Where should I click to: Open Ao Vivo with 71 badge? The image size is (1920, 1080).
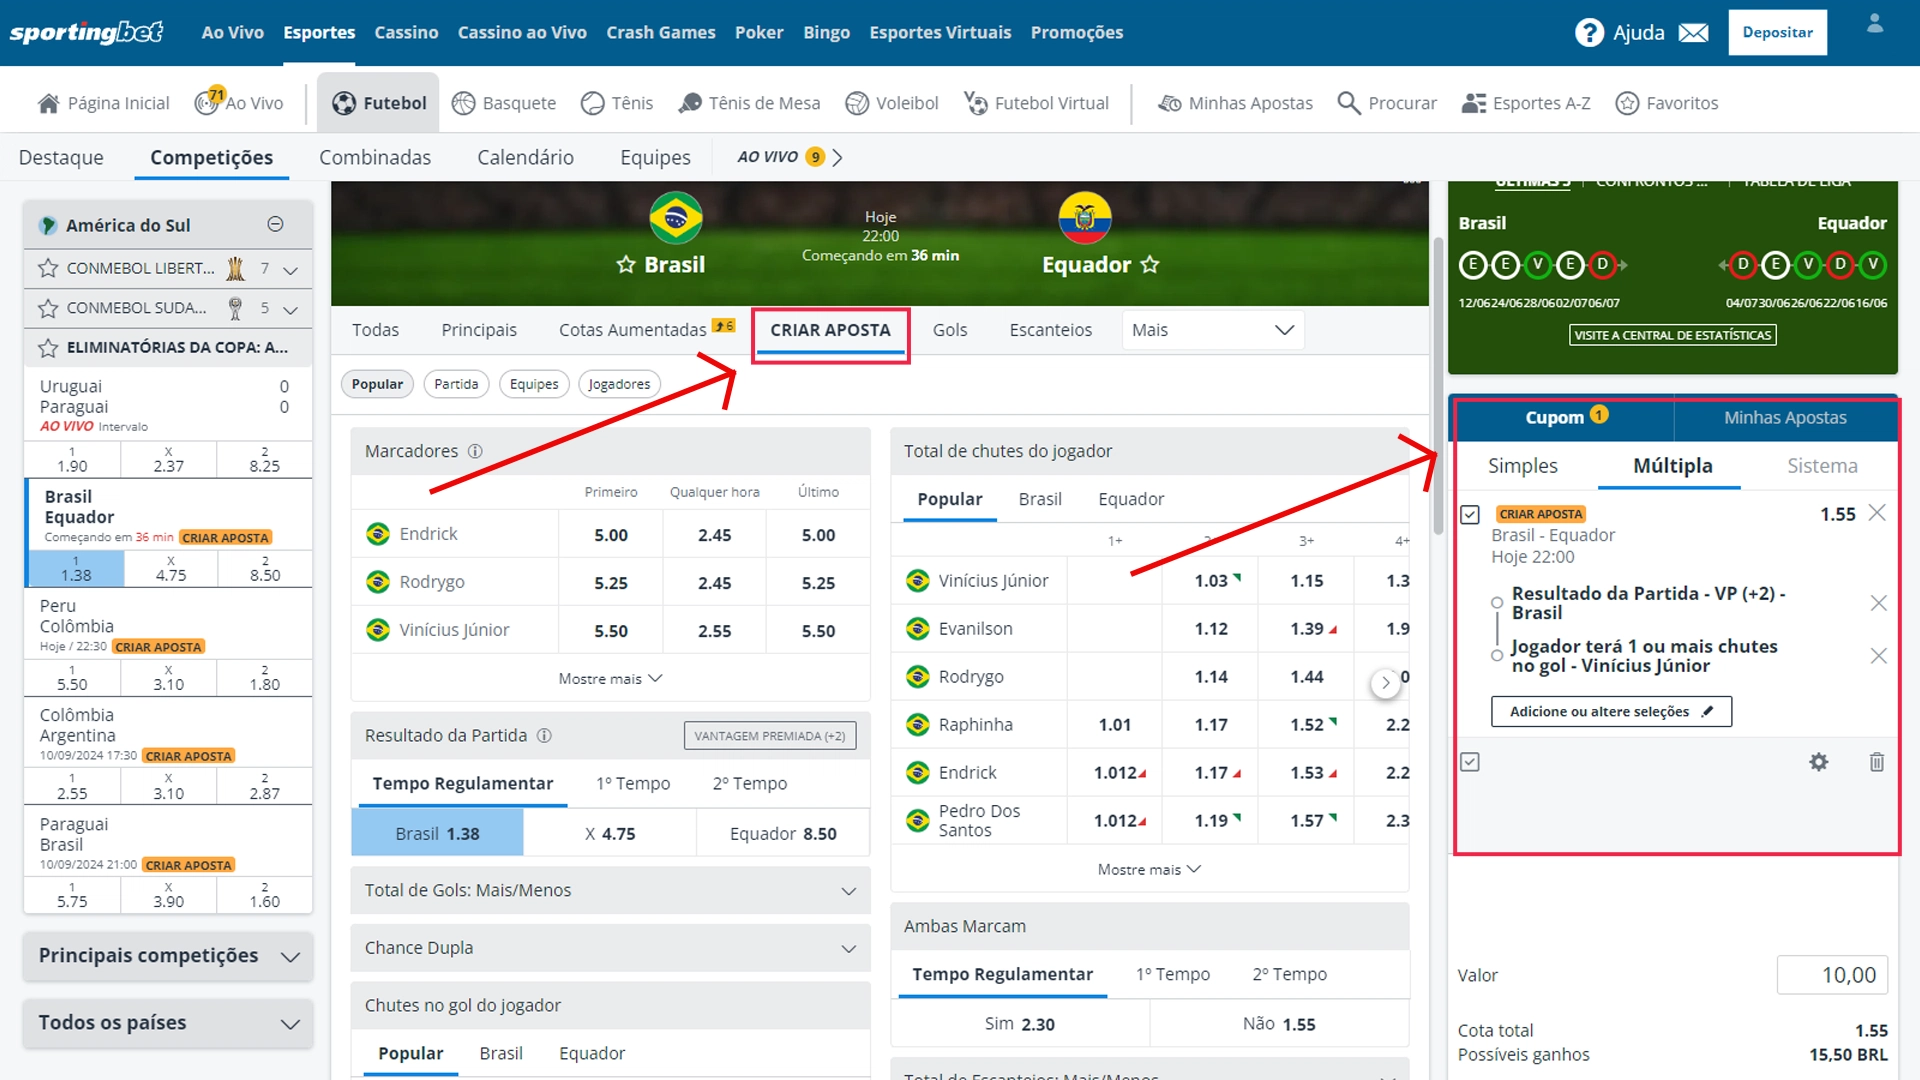(239, 102)
